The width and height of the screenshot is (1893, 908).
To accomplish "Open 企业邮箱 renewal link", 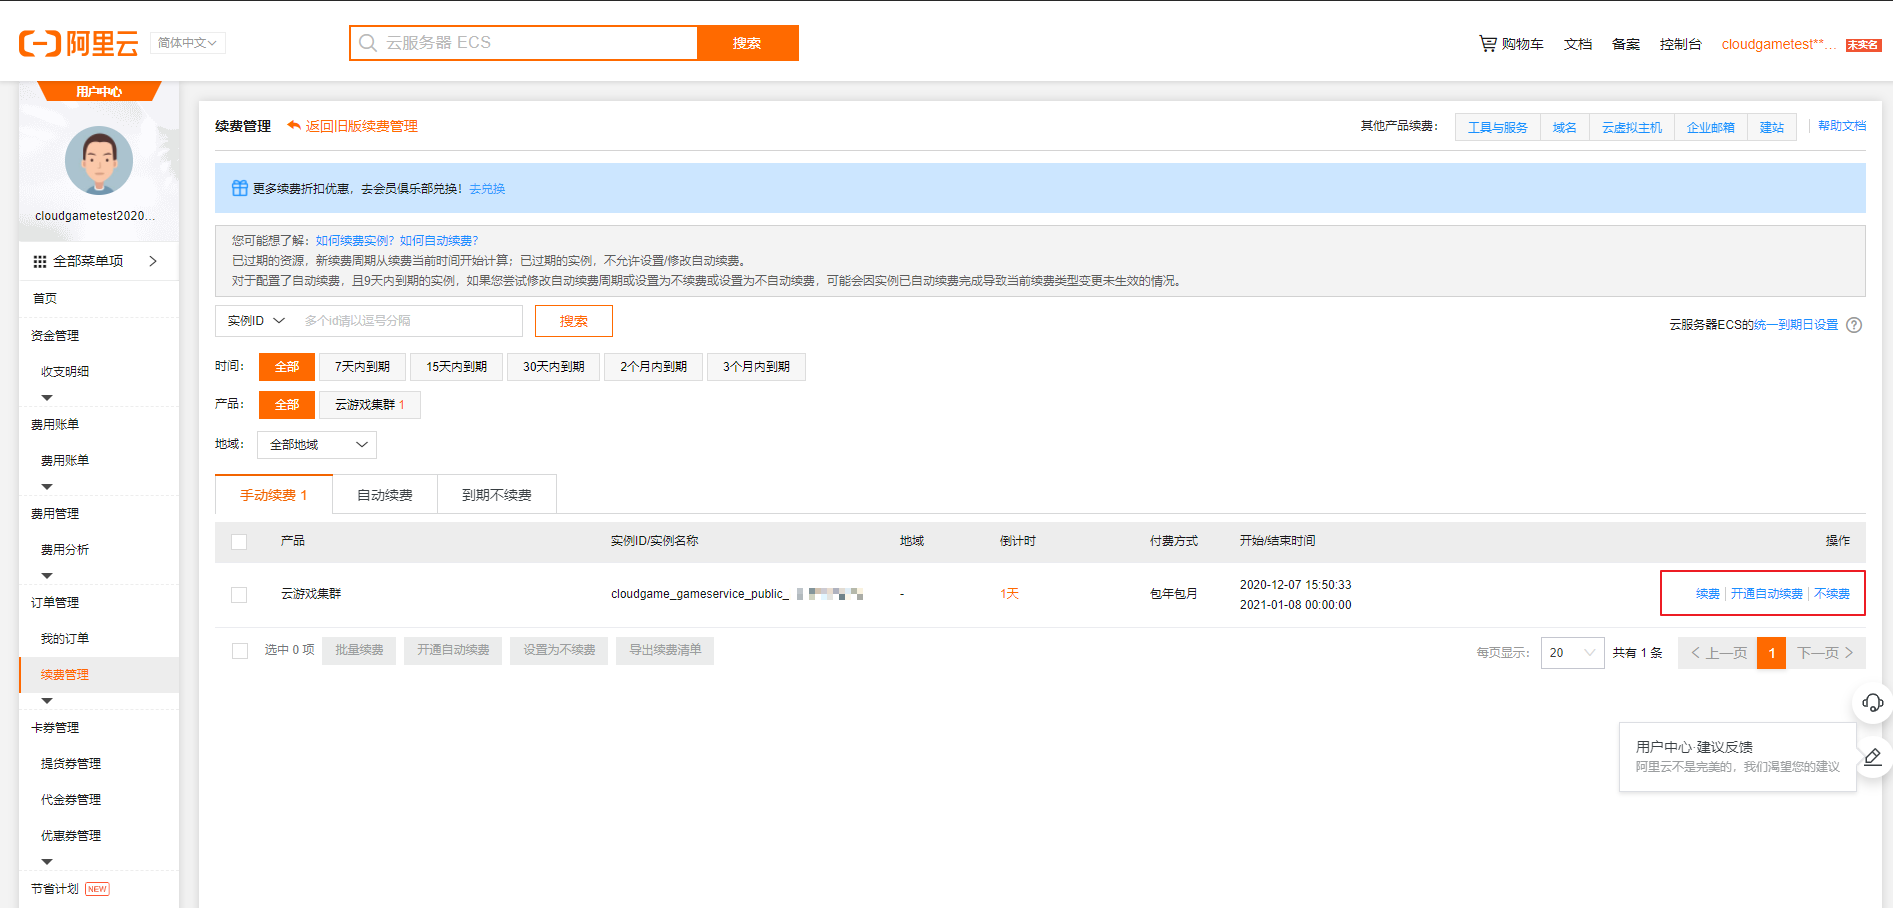I will [1711, 127].
